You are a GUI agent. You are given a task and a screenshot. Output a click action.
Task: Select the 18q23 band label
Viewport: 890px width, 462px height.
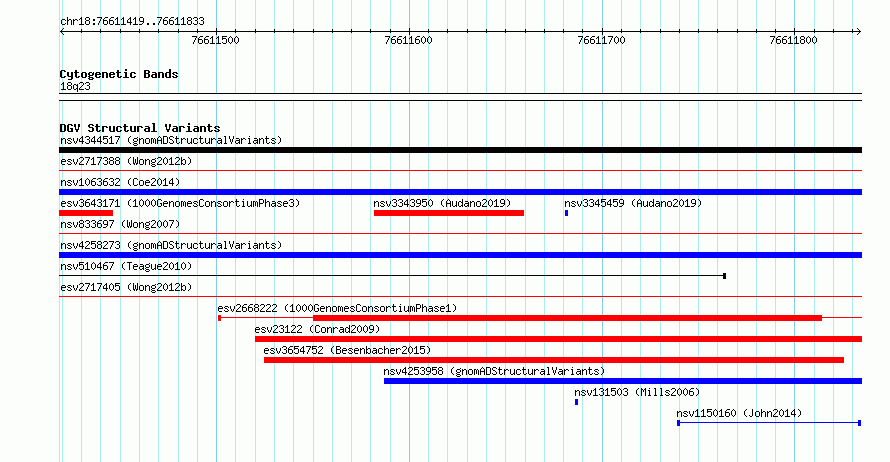click(x=75, y=86)
